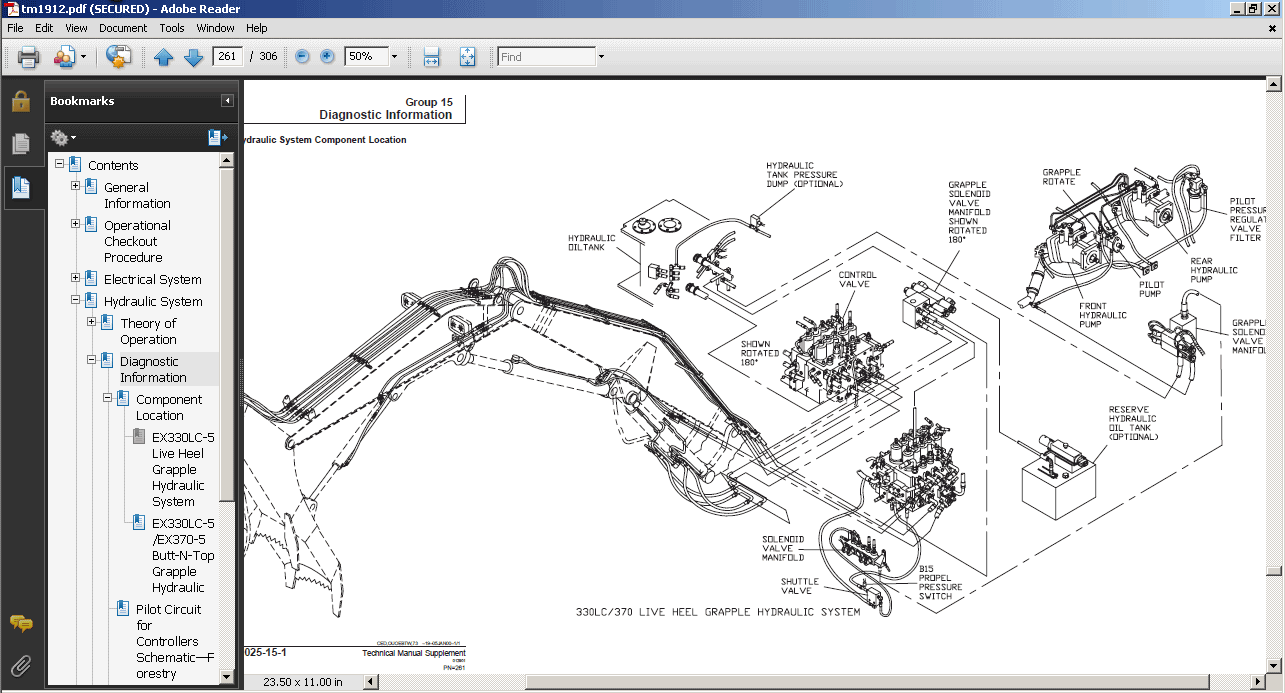The image size is (1285, 693).
Task: Click the Print icon in toolbar
Action: point(28,57)
